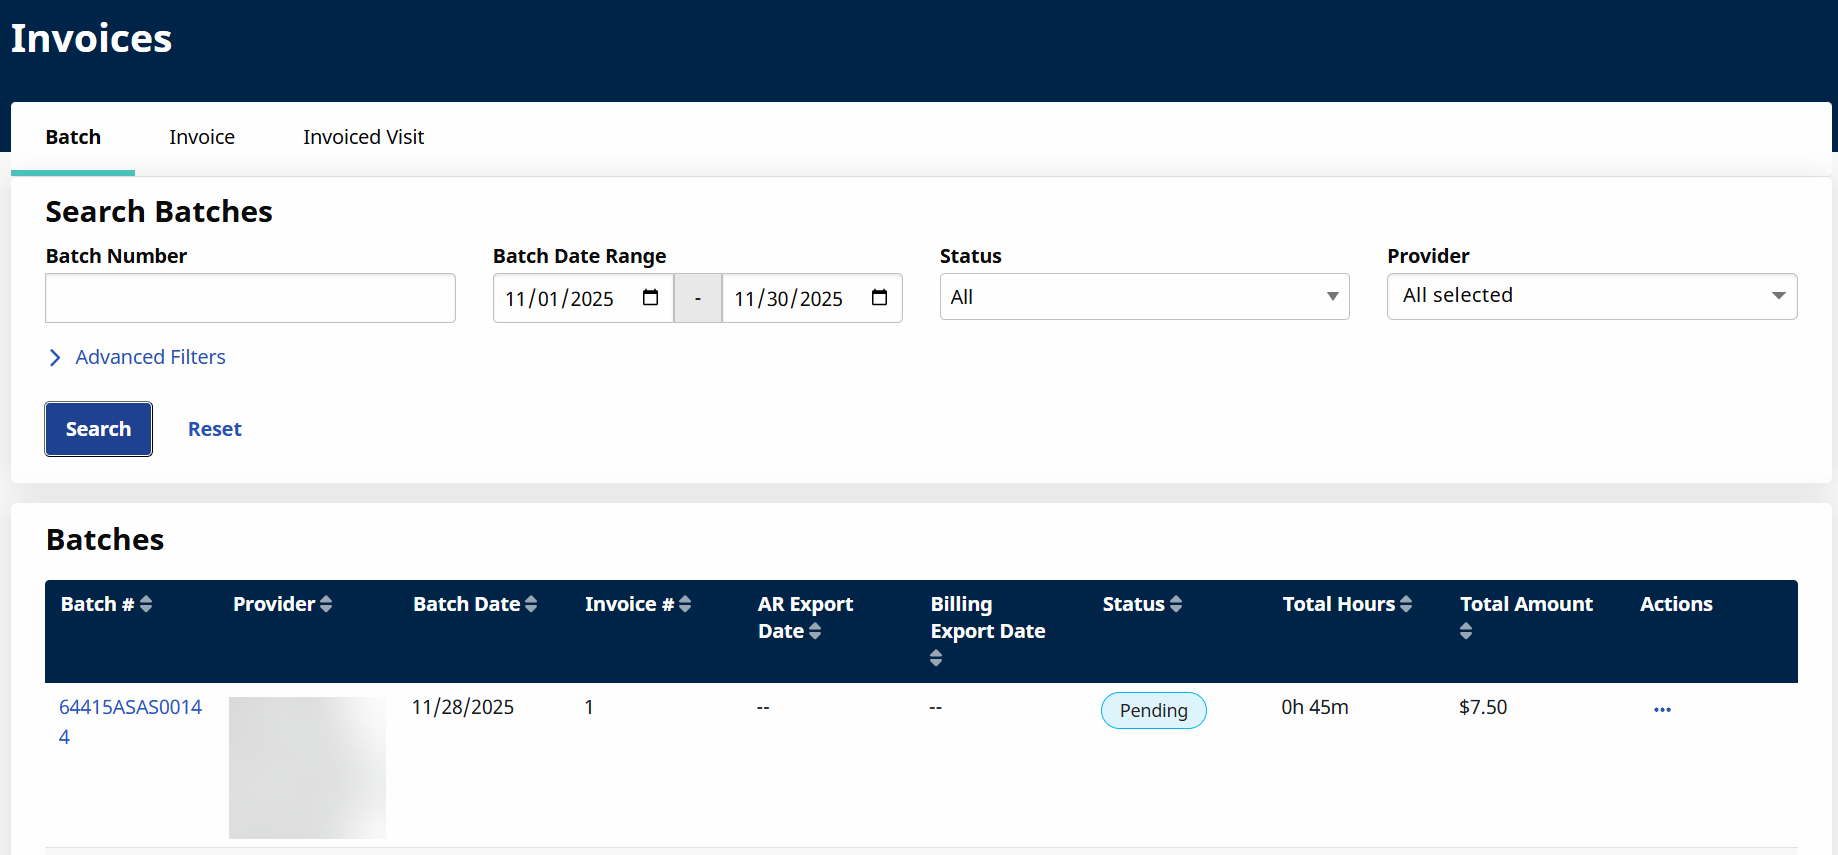The image size is (1838, 855).
Task: Sort table by Total Hours column
Action: (1406, 604)
